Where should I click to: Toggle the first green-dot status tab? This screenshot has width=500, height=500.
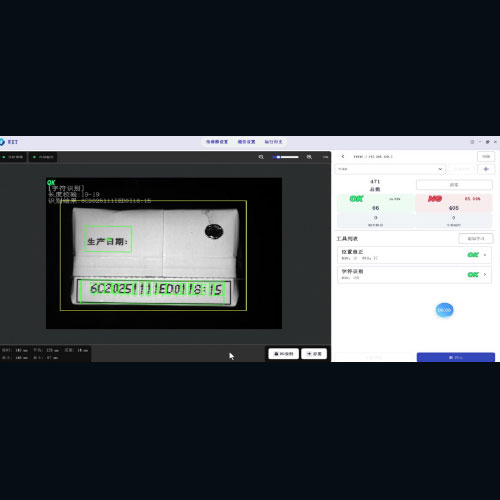pos(13,157)
